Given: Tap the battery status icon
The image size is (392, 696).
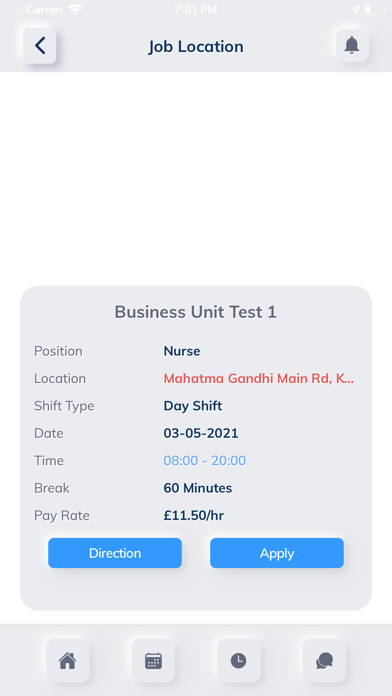Looking at the screenshot, I should point(375,10).
